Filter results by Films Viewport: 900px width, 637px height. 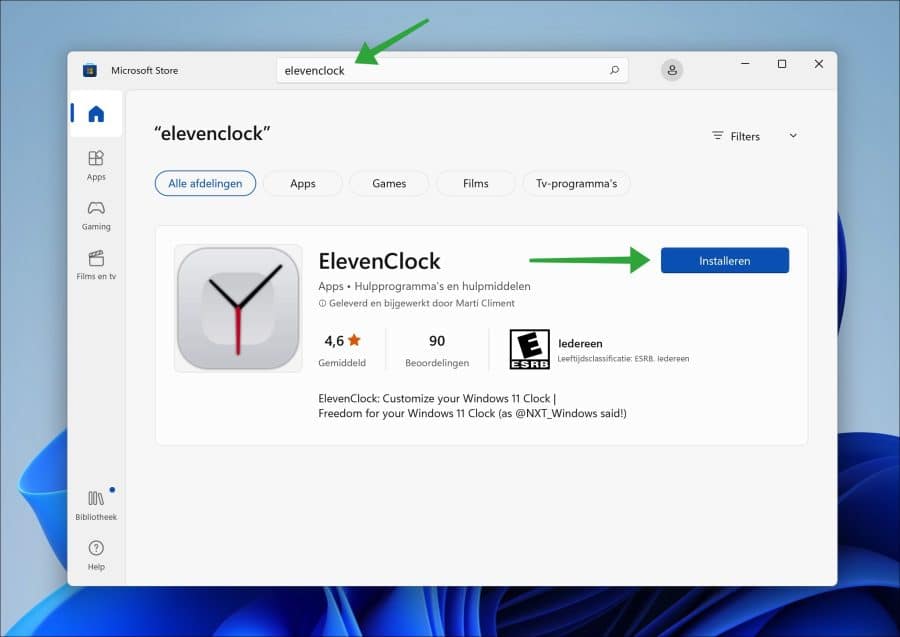click(475, 183)
